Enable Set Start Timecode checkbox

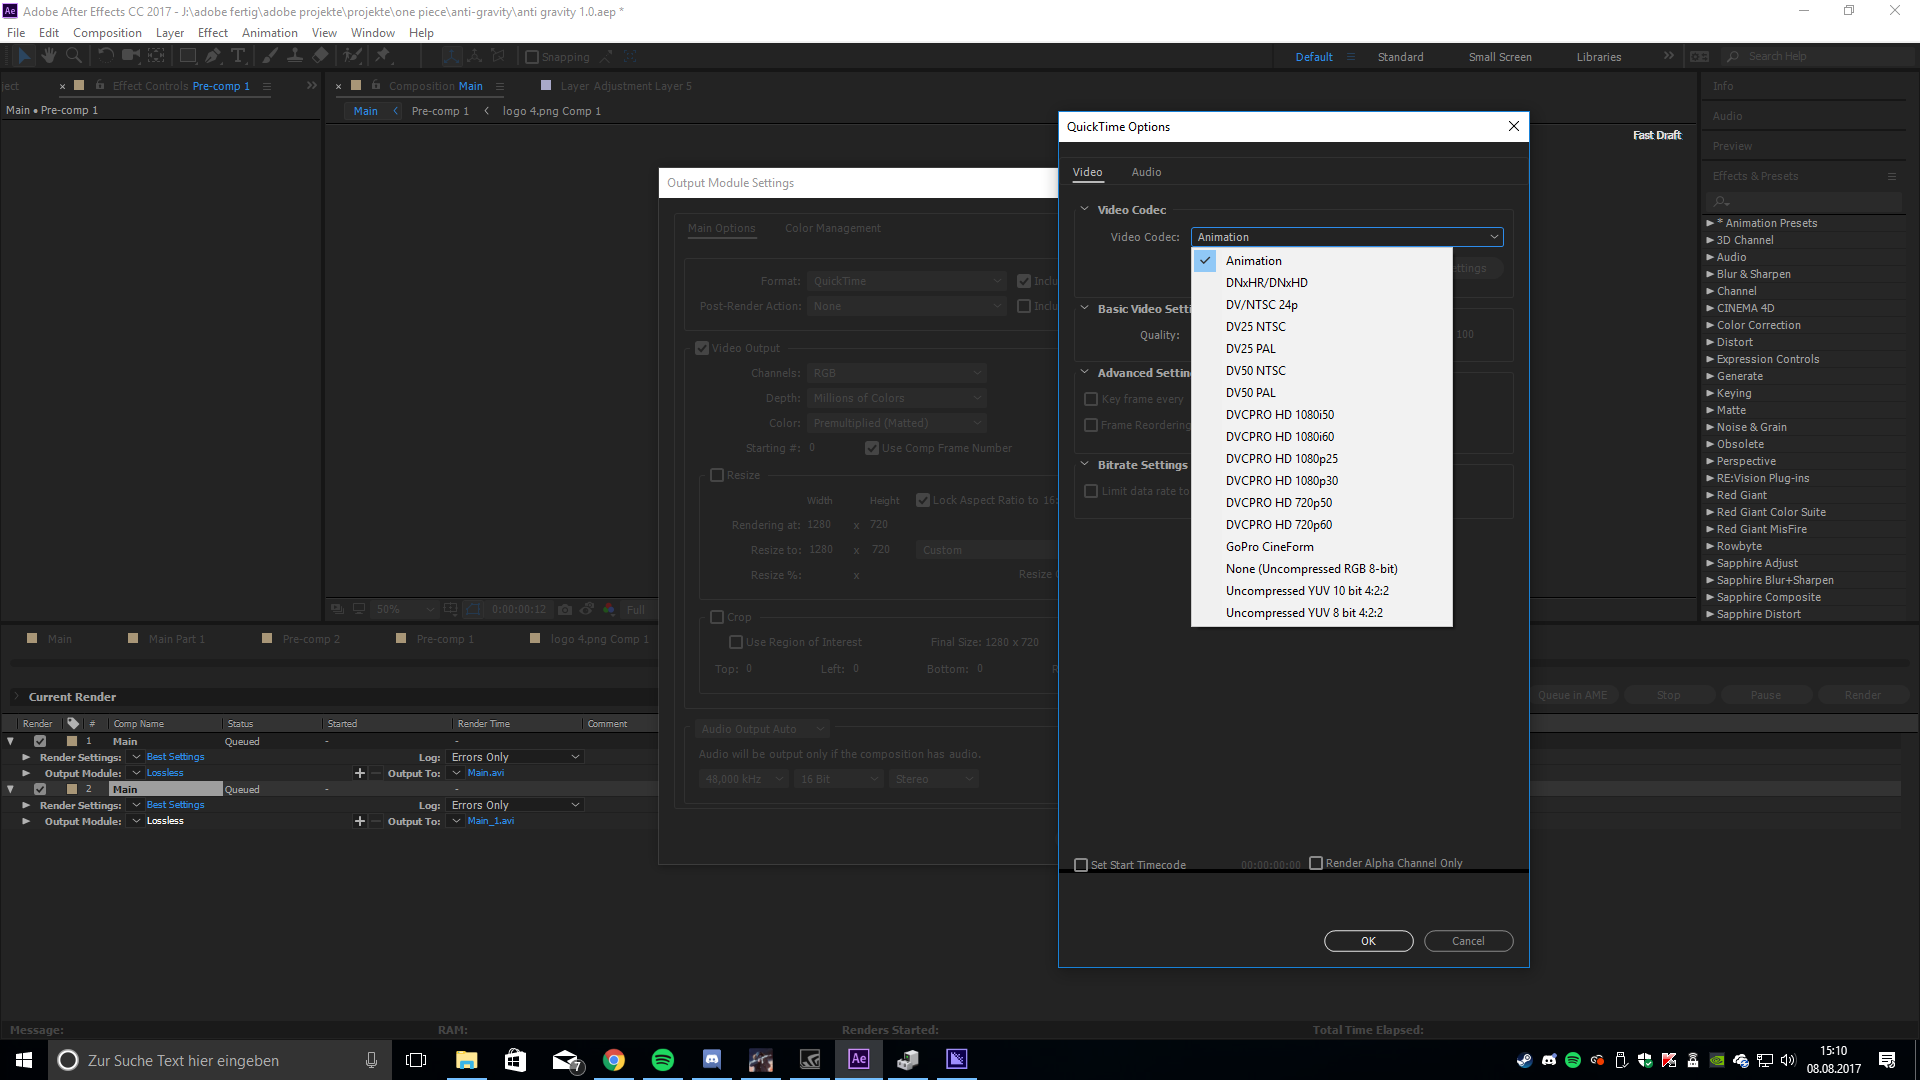coord(1081,864)
